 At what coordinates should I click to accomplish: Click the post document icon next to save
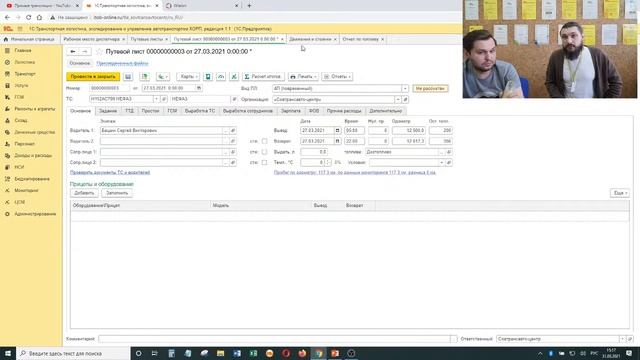click(144, 76)
